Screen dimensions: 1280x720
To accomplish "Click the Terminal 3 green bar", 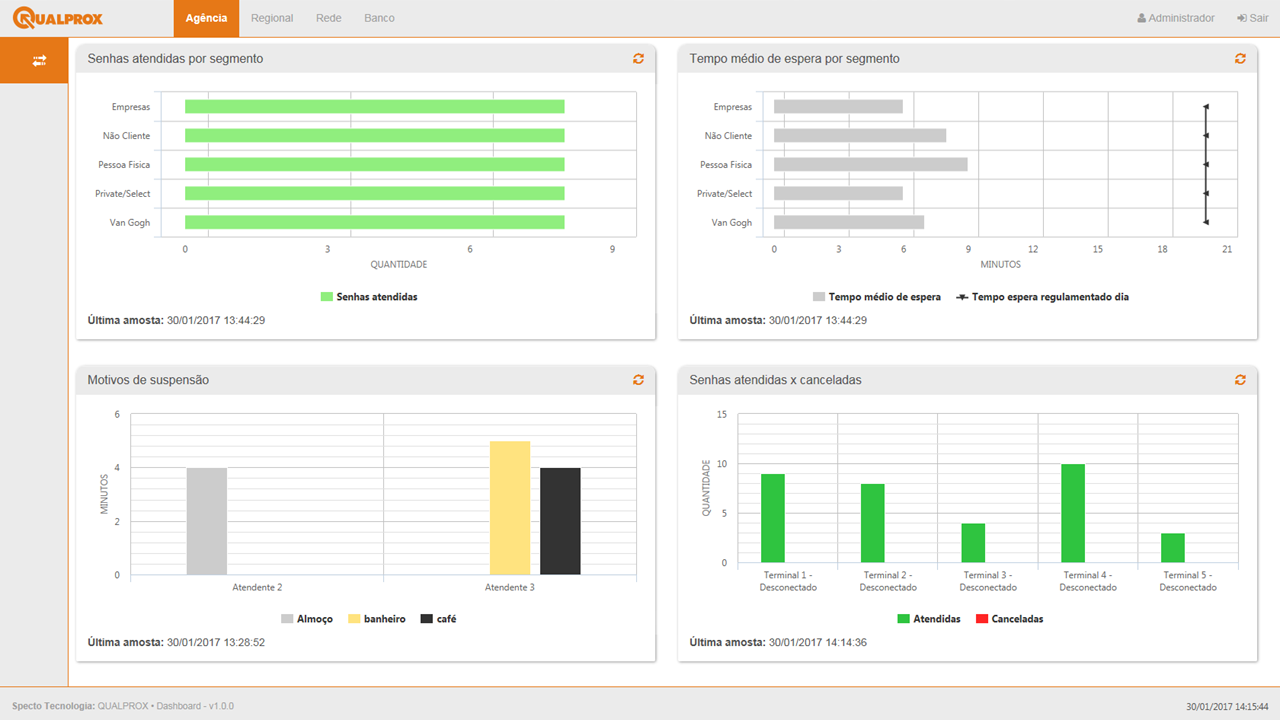I will (x=973, y=543).
